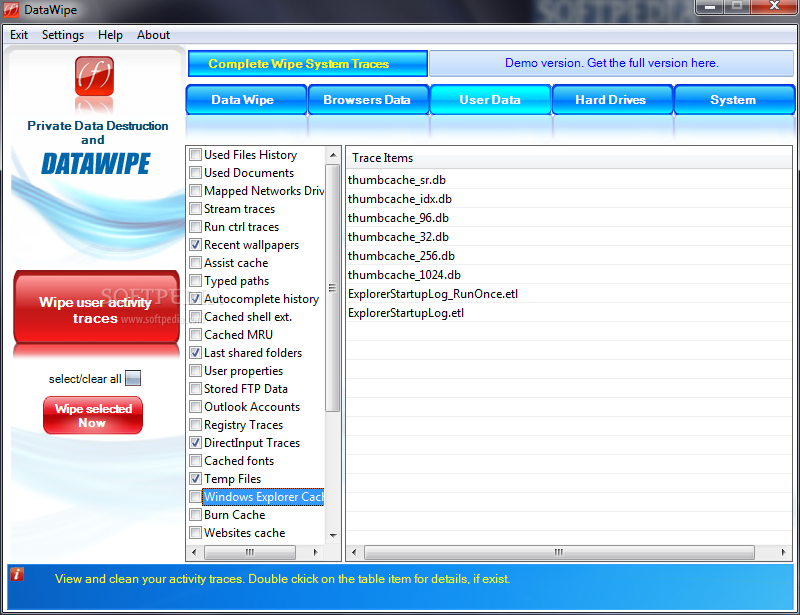
Task: Click the DataWipe red logo icon
Action: pyautogui.click(x=94, y=76)
